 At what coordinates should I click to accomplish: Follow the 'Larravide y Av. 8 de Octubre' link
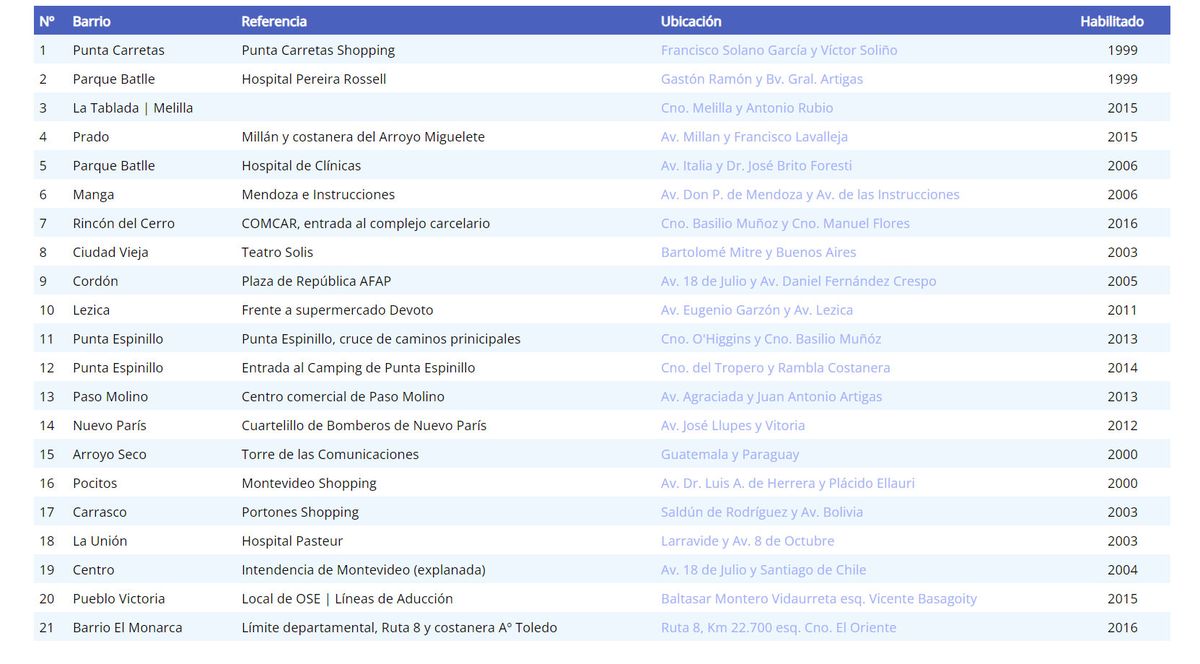tap(747, 541)
